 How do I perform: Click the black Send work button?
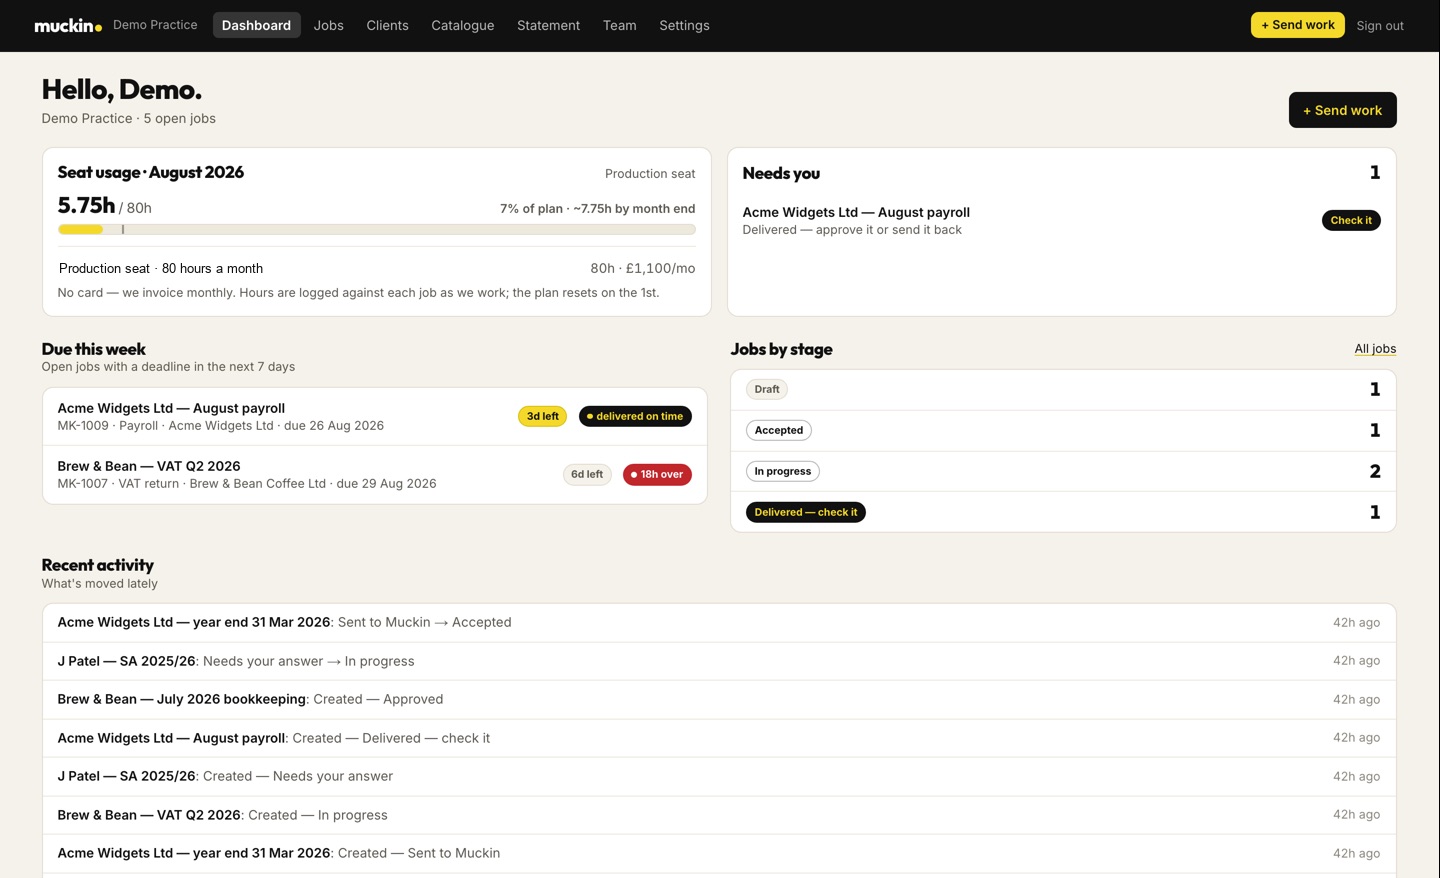tap(1342, 110)
